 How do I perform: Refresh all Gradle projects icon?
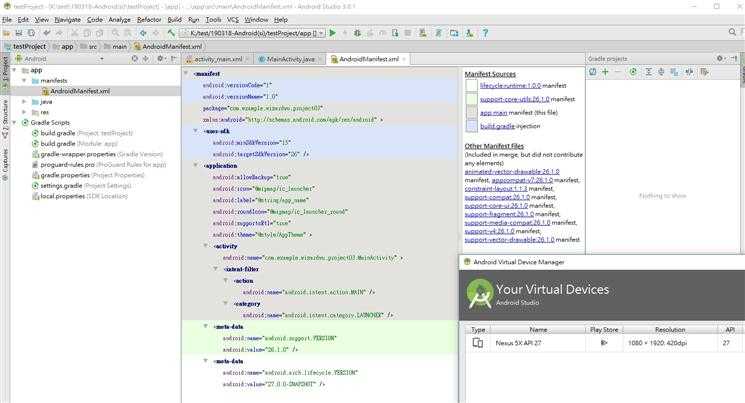pos(592,72)
